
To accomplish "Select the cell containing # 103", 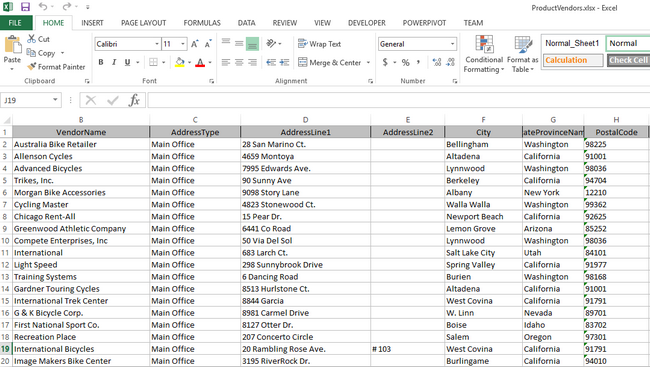I will [x=407, y=349].
